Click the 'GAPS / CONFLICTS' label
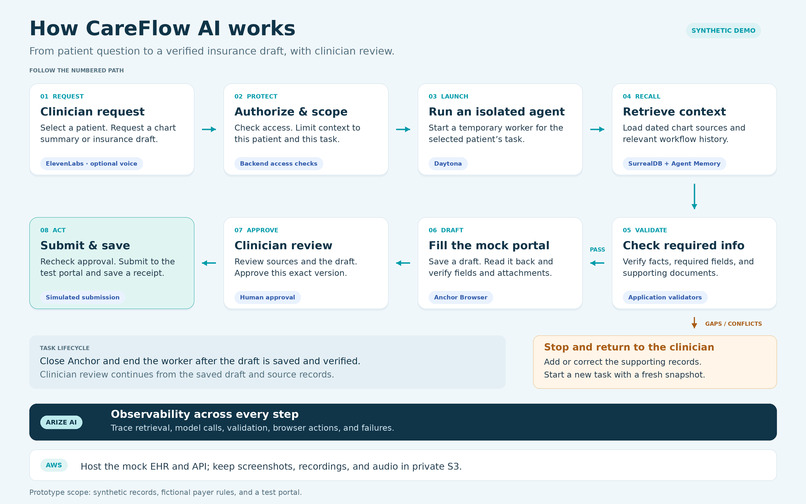 (734, 323)
